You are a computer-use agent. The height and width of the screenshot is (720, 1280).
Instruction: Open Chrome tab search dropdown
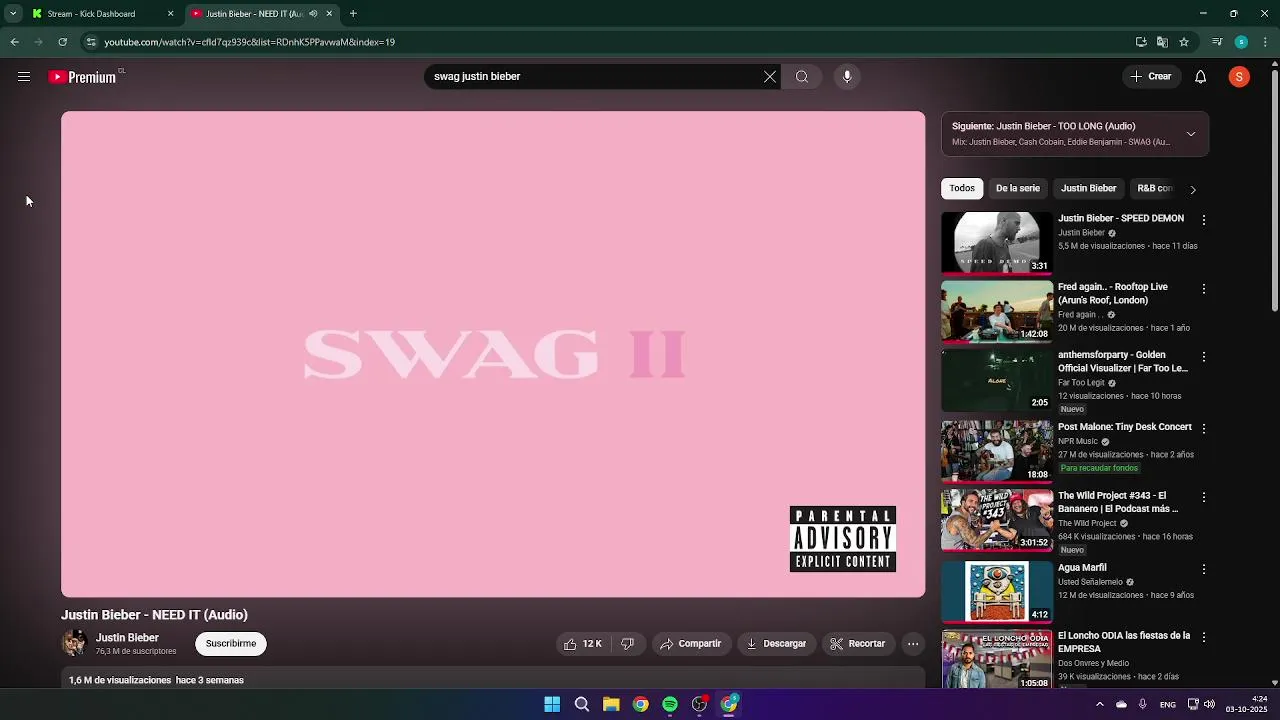coord(13,14)
